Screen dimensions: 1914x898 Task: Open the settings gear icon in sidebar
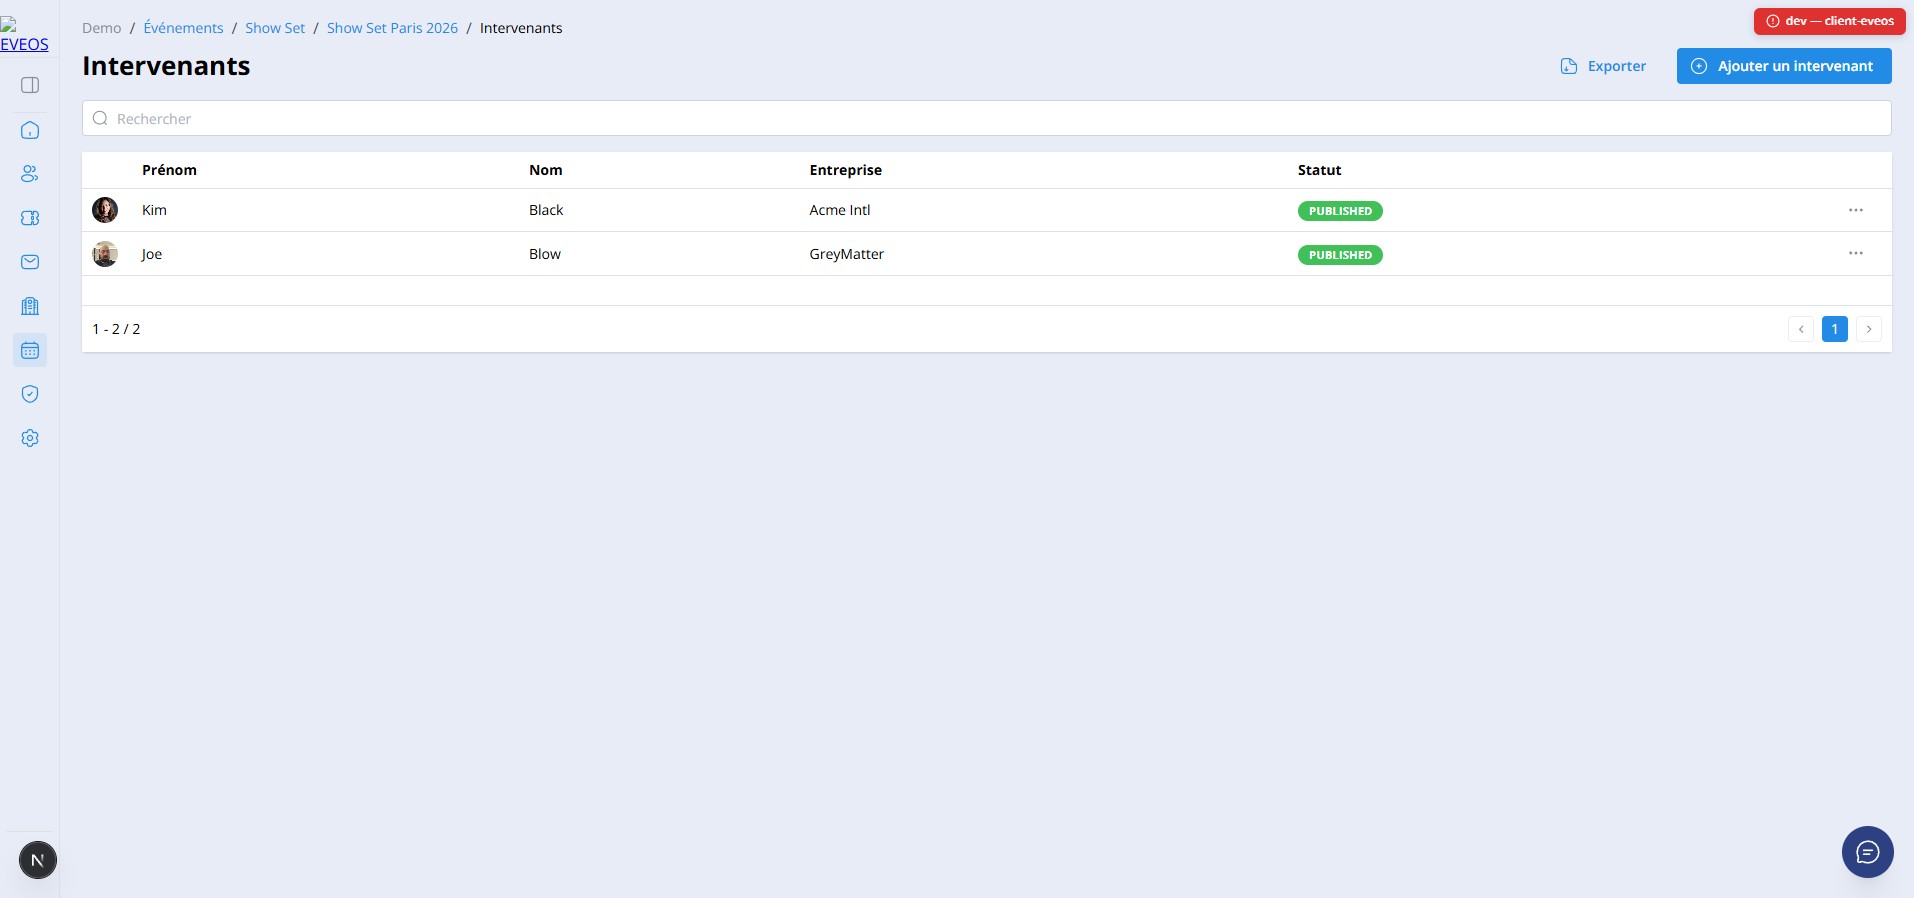[x=30, y=438]
